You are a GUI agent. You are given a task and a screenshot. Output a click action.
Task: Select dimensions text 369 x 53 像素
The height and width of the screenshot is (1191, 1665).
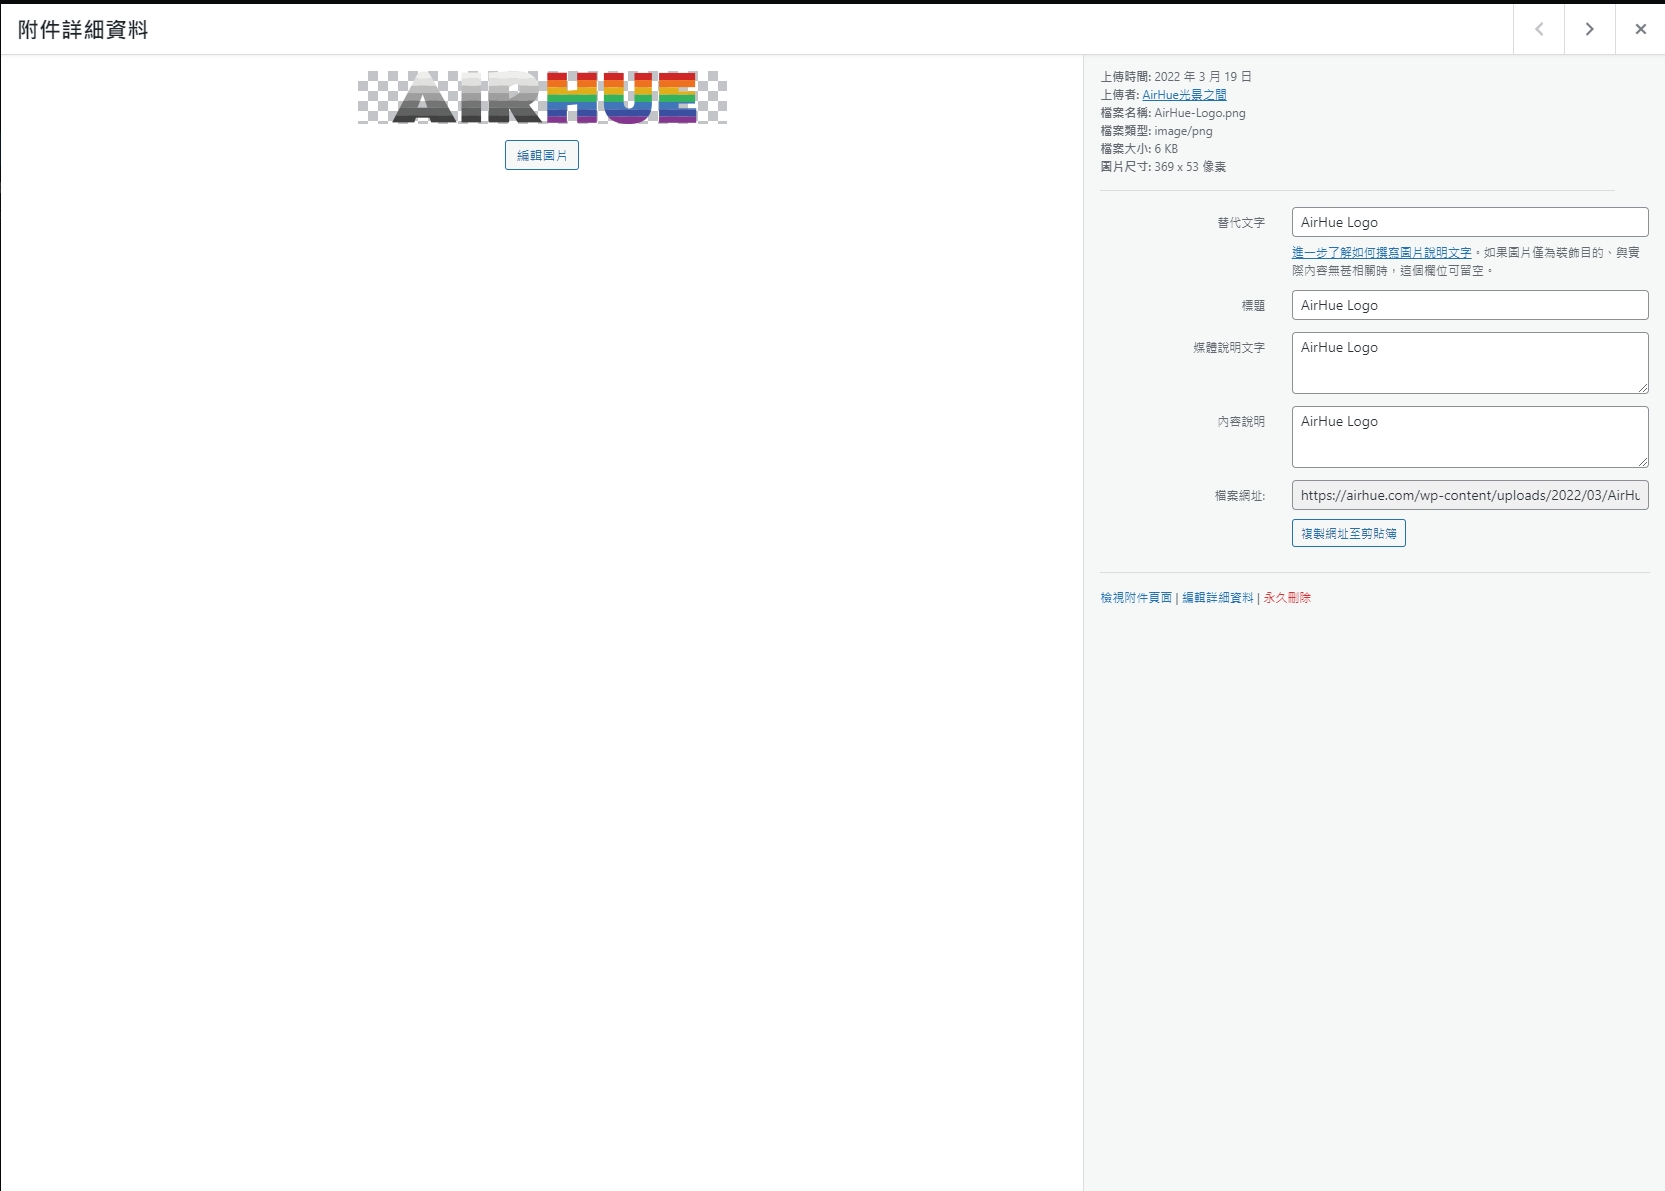(x=1190, y=167)
